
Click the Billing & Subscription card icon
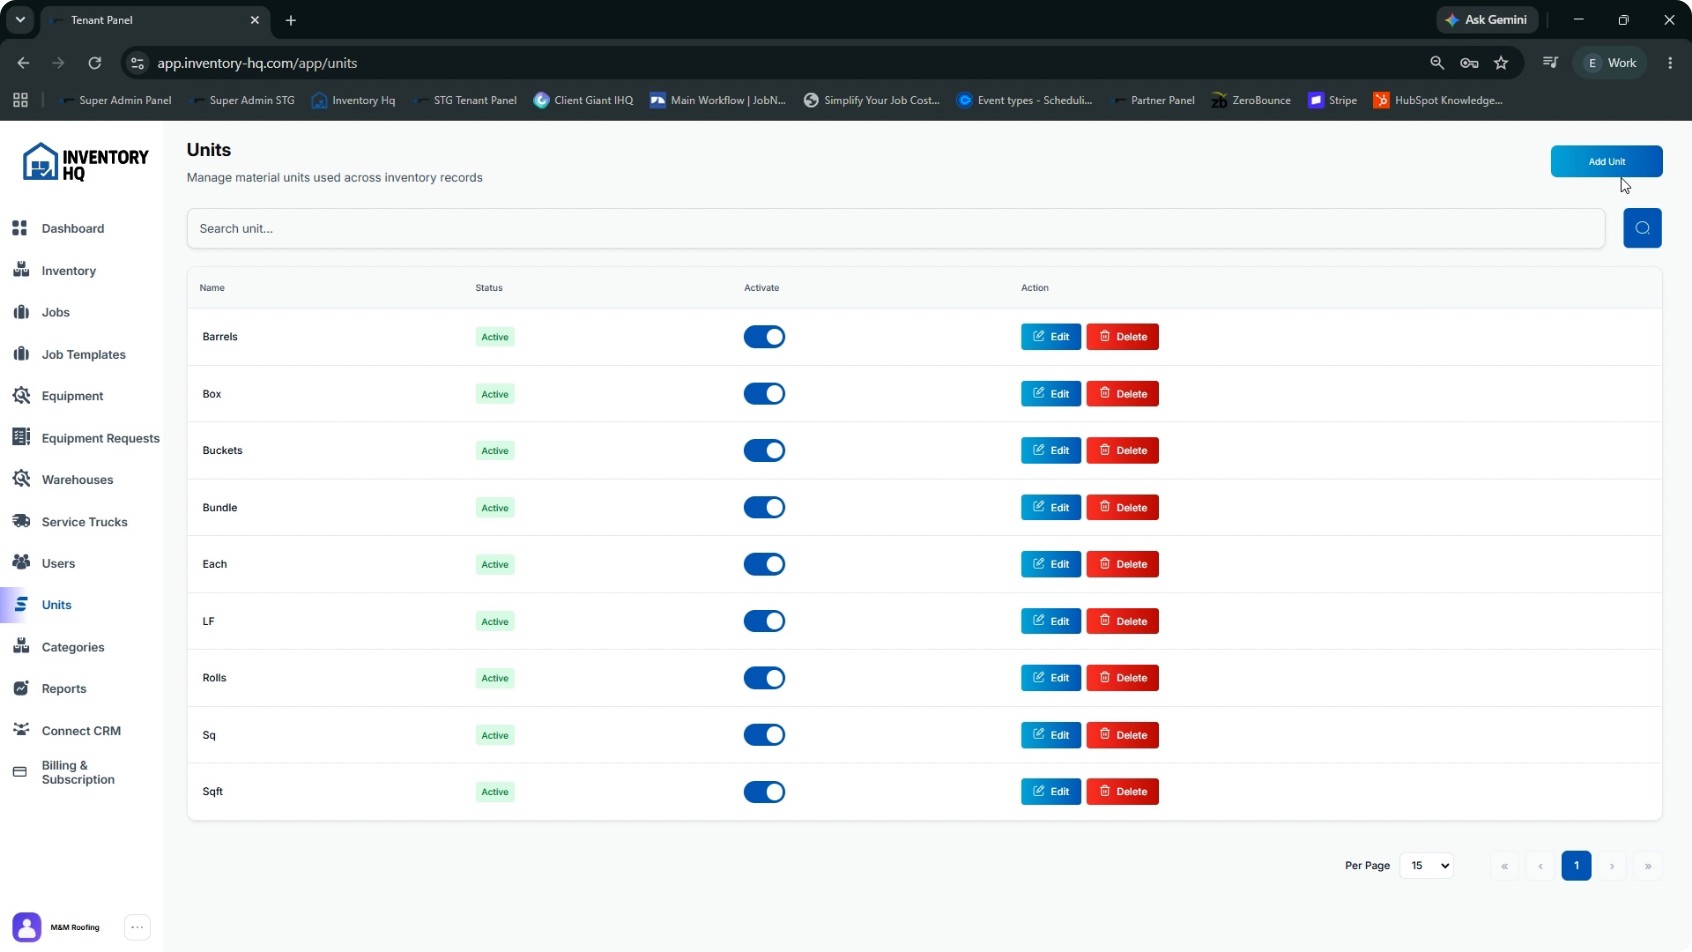(20, 772)
